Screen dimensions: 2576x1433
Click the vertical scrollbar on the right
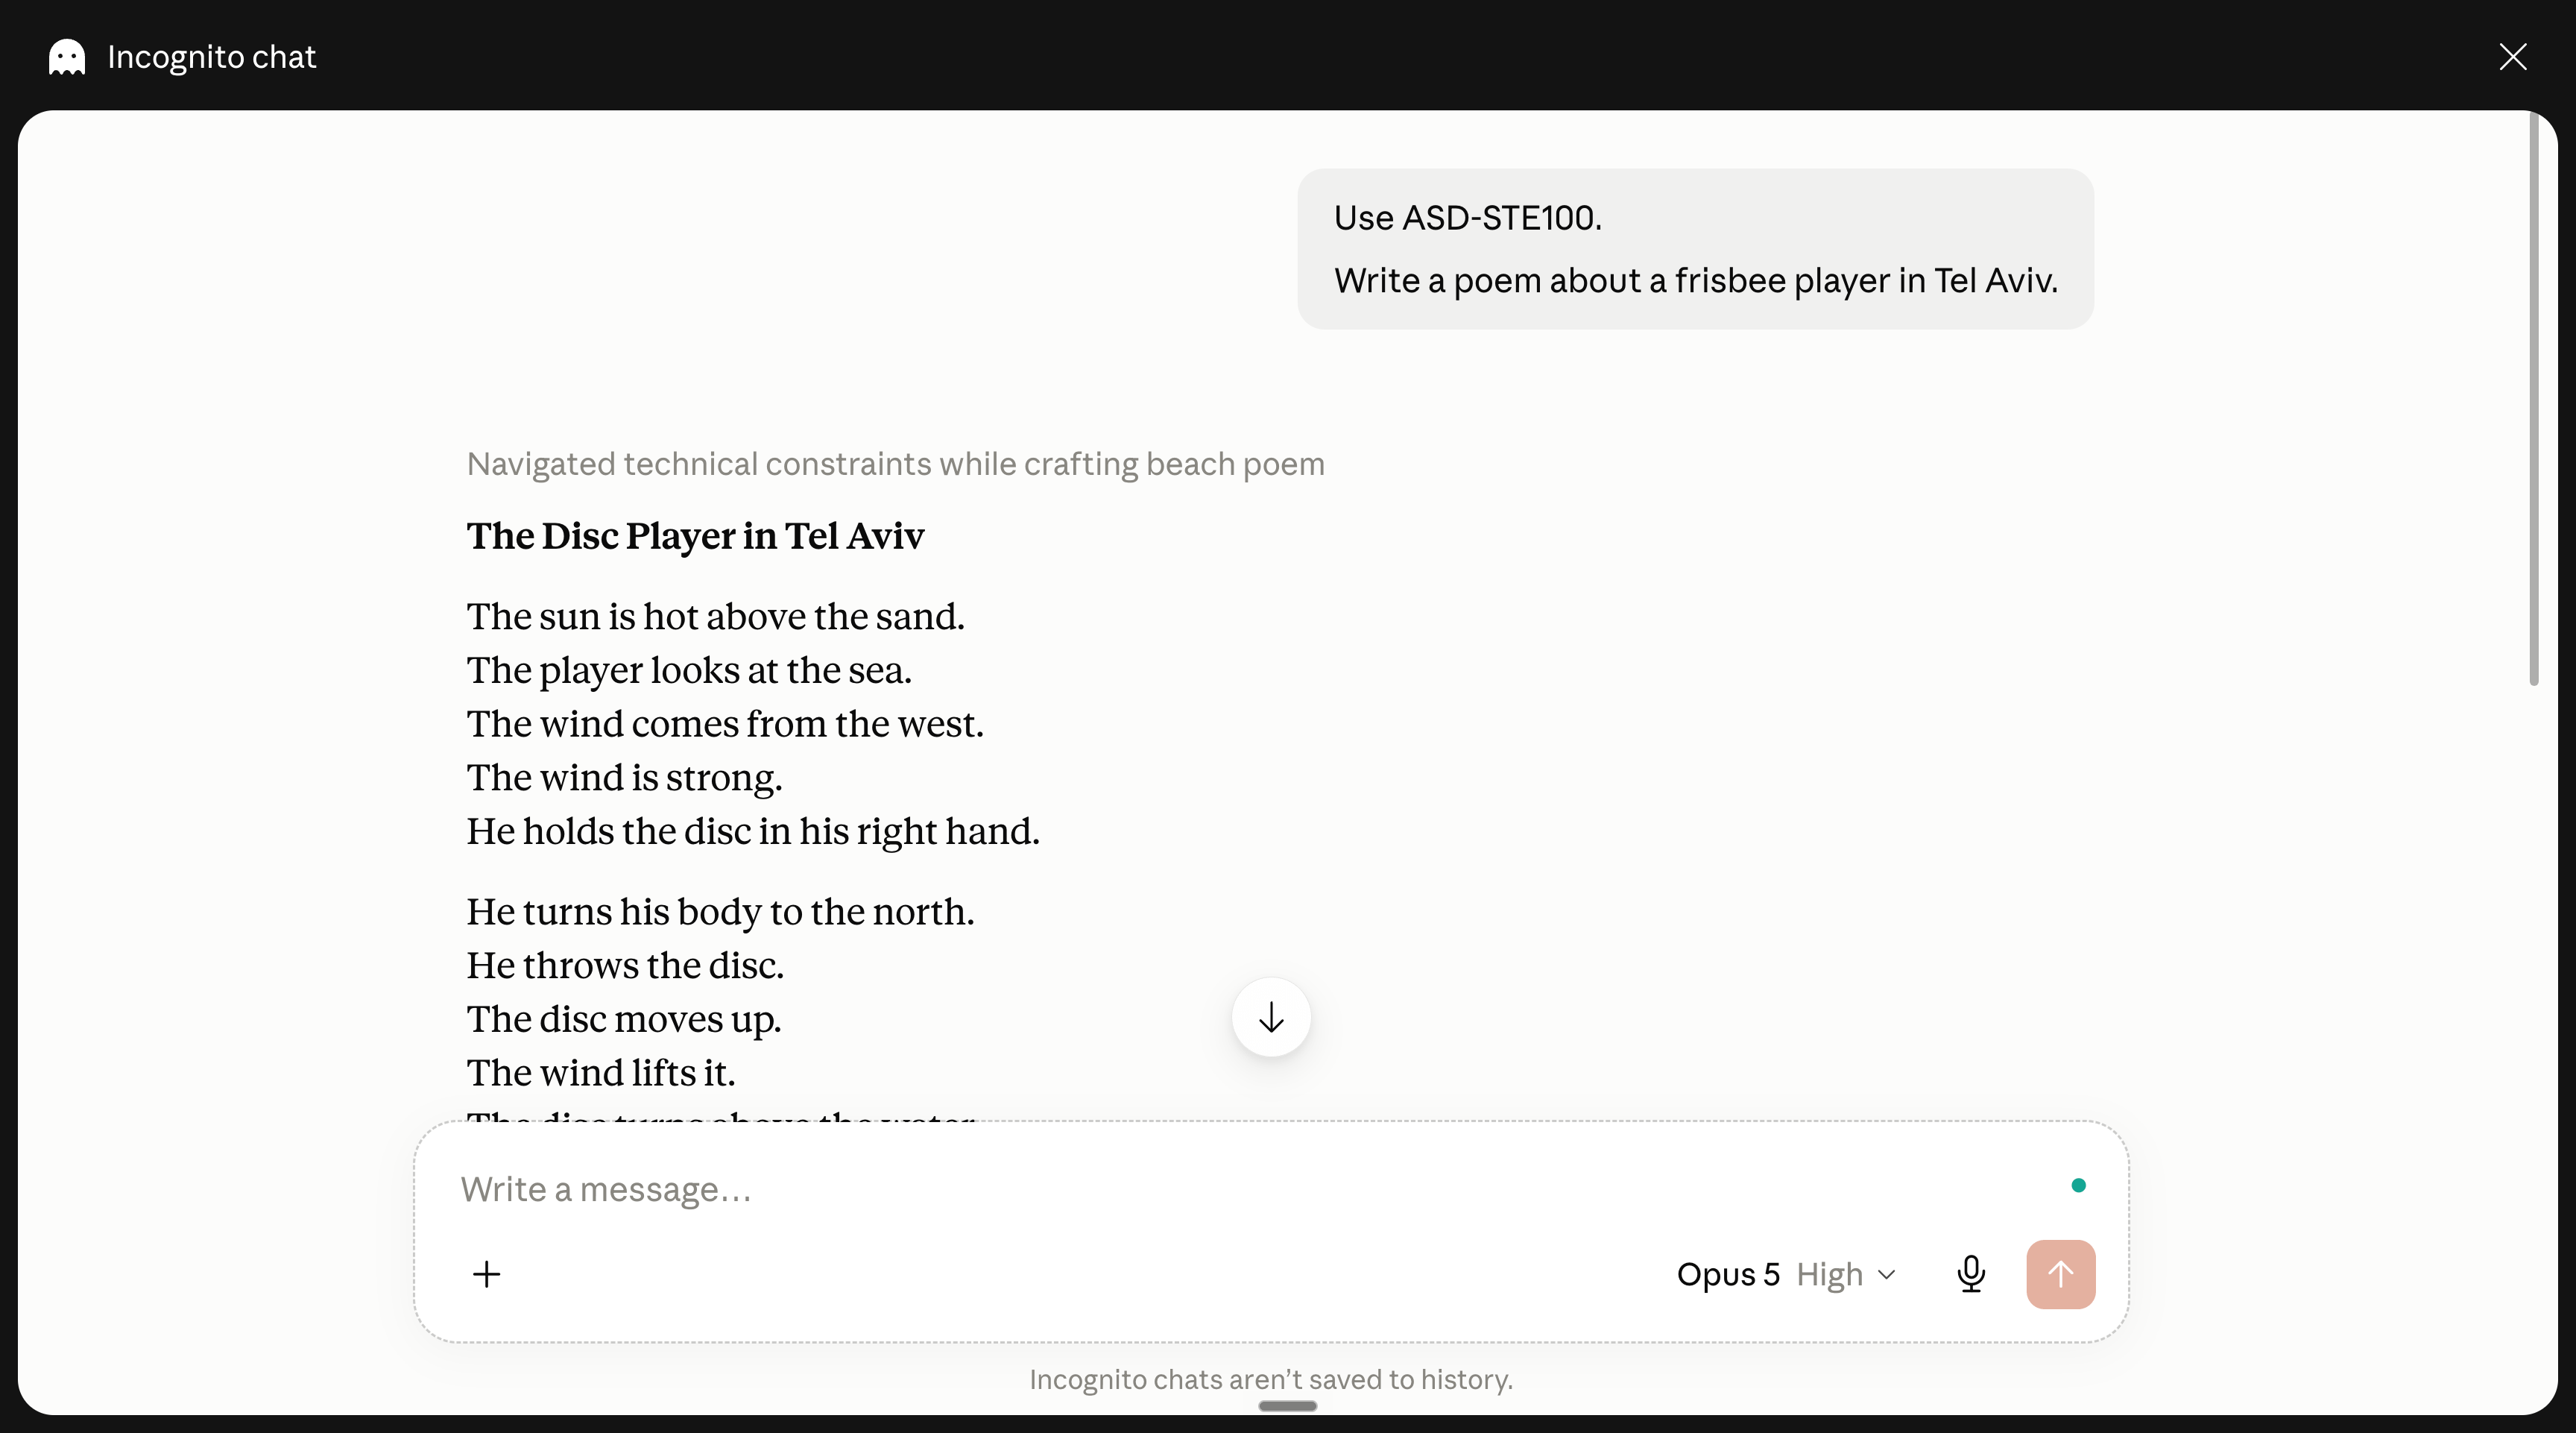2534,400
